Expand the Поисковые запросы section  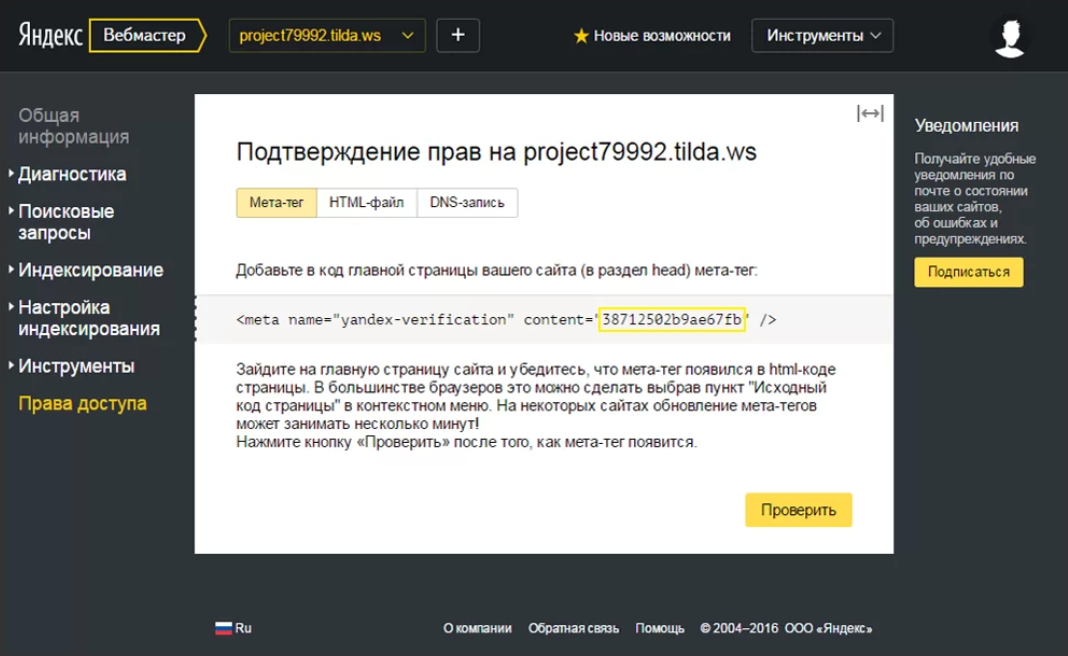[x=66, y=222]
